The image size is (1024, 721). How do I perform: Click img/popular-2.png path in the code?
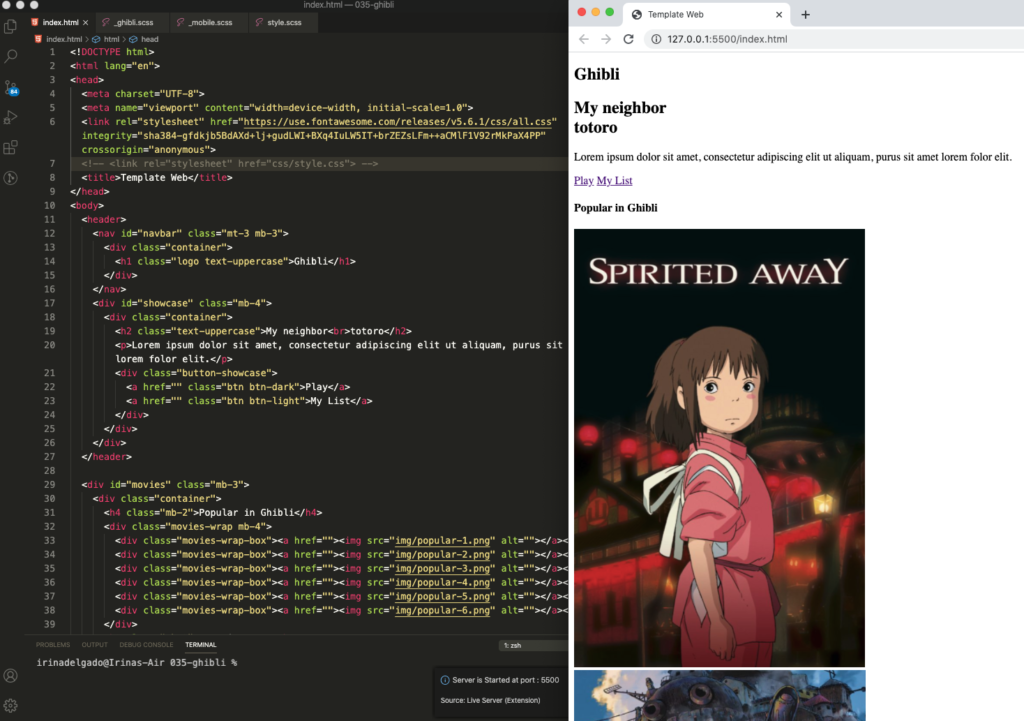[x=443, y=554]
